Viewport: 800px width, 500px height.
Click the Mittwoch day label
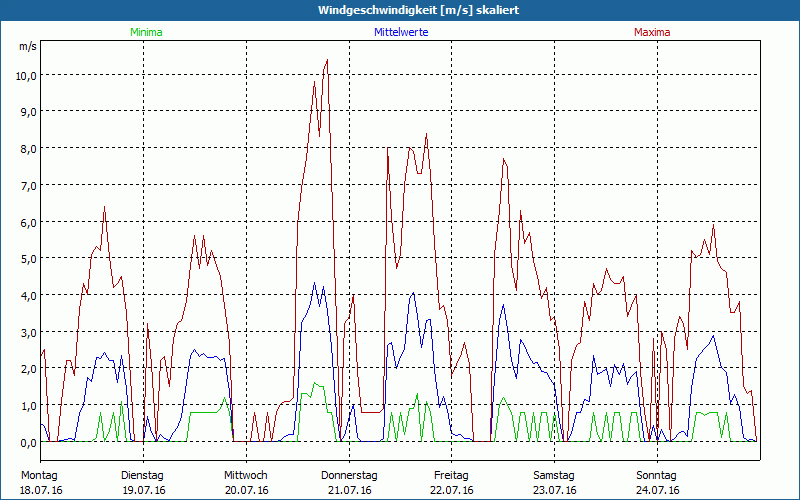[x=245, y=476]
